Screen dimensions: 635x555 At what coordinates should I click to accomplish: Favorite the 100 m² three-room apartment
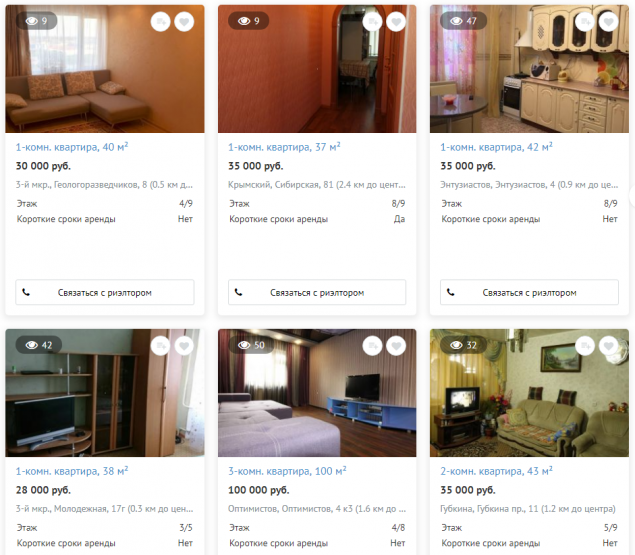pyautogui.click(x=396, y=346)
